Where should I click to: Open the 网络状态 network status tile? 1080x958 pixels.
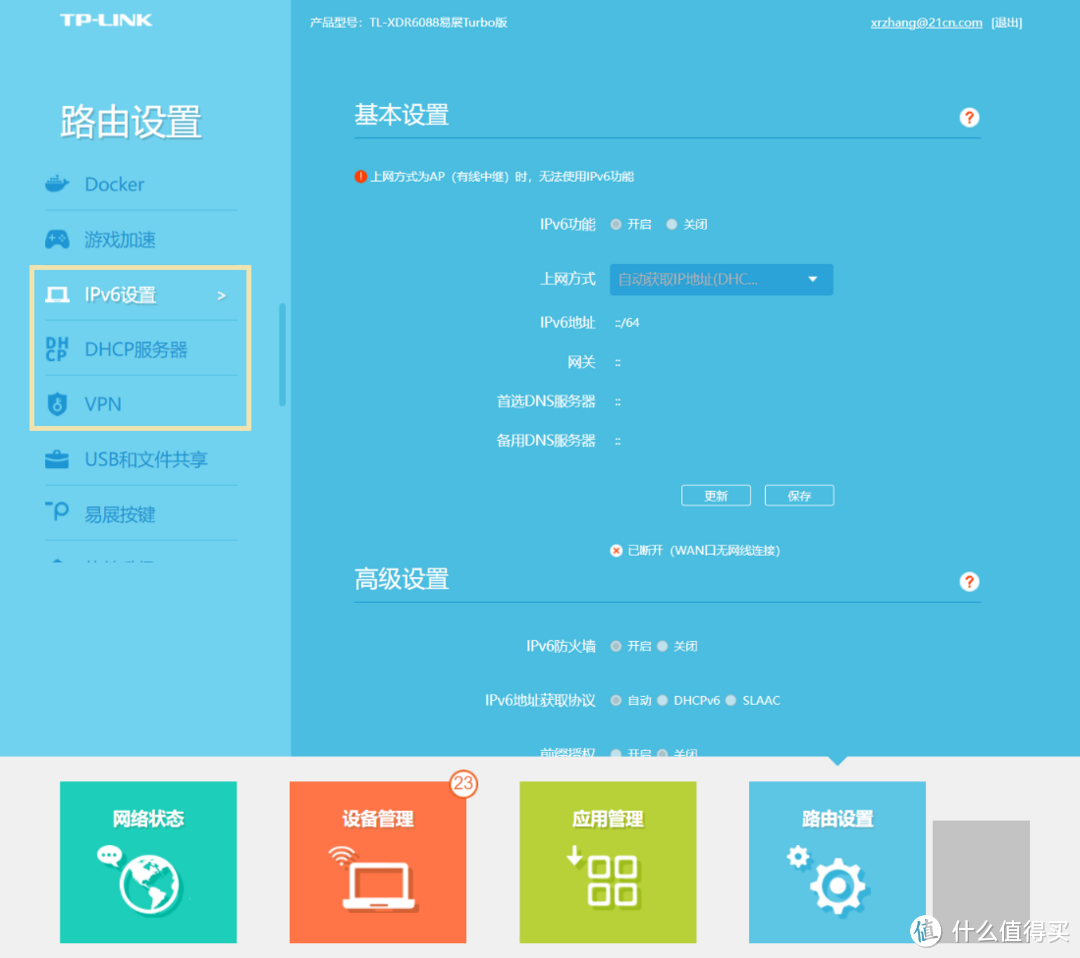147,861
